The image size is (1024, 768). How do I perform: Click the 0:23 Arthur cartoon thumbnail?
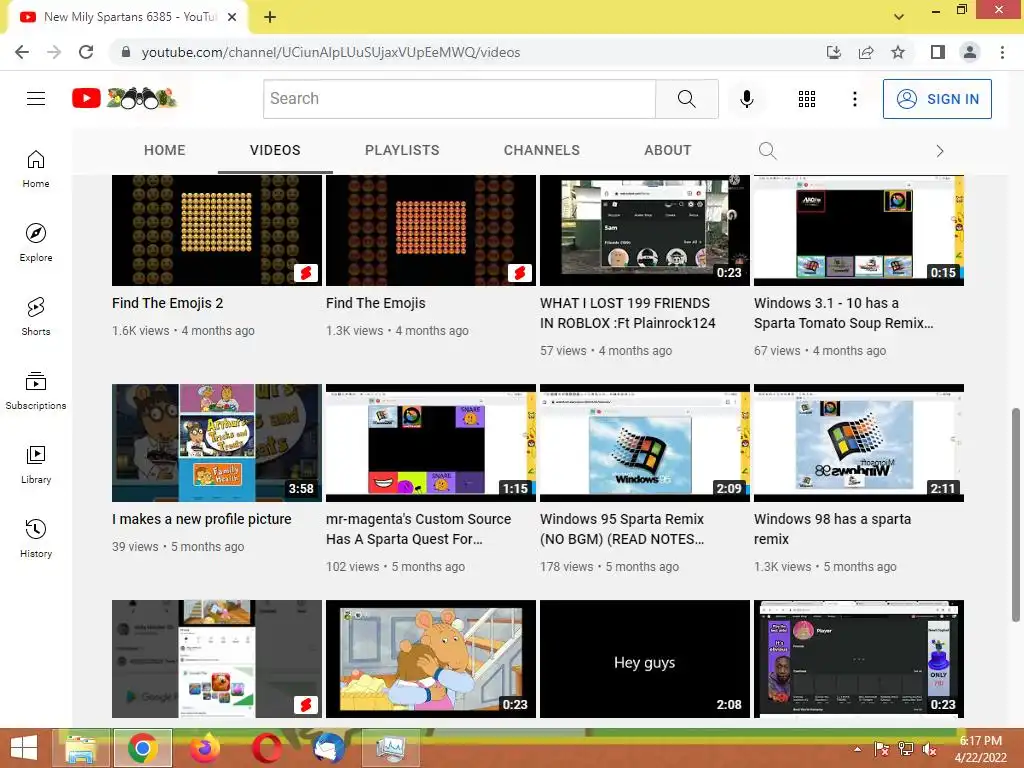point(430,659)
